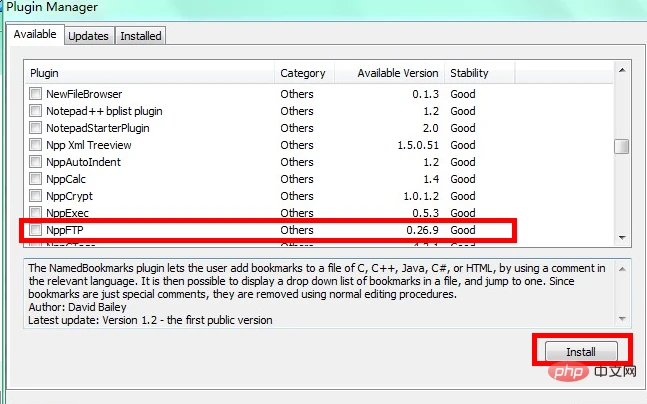This screenshot has height=404, width=647.
Task: Mark the Notepad++ bplist plugin checkbox
Action: tap(37, 111)
